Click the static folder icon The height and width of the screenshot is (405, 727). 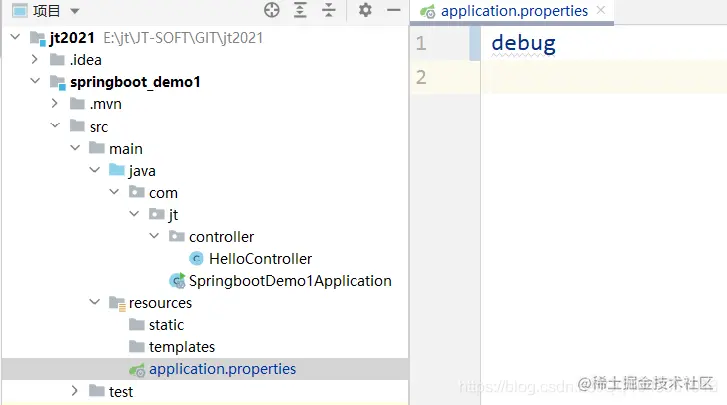point(137,324)
